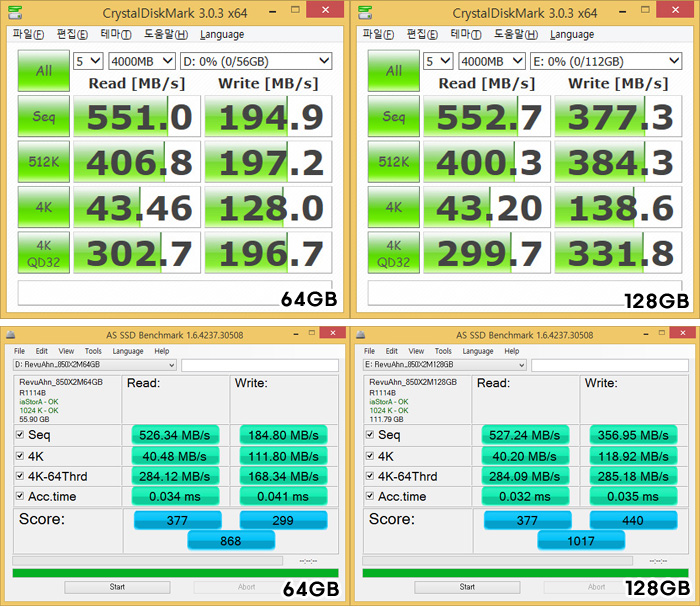Click 512K read result 400.3
This screenshot has height=607, width=700.
[x=487, y=162]
